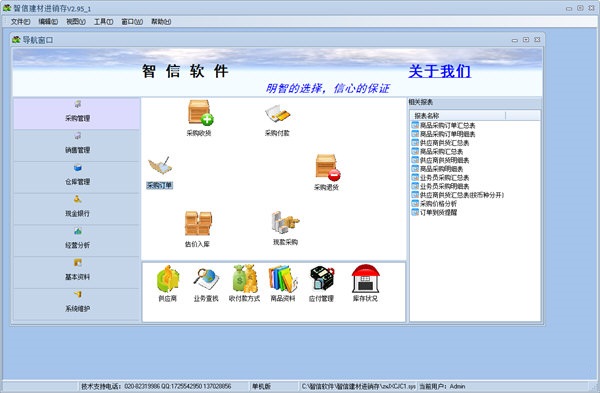Click the 报表名称 column header

[458, 116]
